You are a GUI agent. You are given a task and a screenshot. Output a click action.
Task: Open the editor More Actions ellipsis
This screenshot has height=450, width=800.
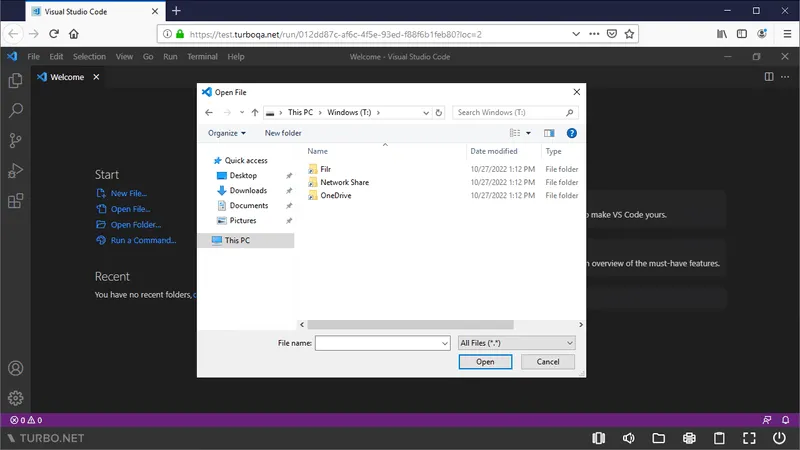pos(785,77)
